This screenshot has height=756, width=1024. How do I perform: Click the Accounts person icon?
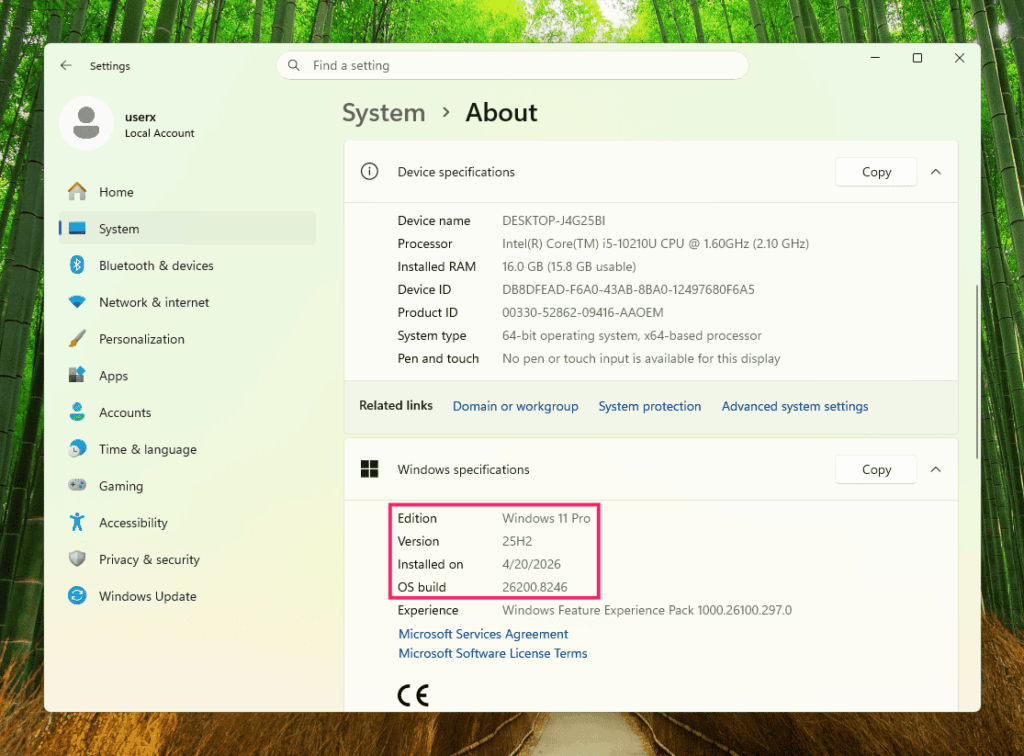(77, 411)
